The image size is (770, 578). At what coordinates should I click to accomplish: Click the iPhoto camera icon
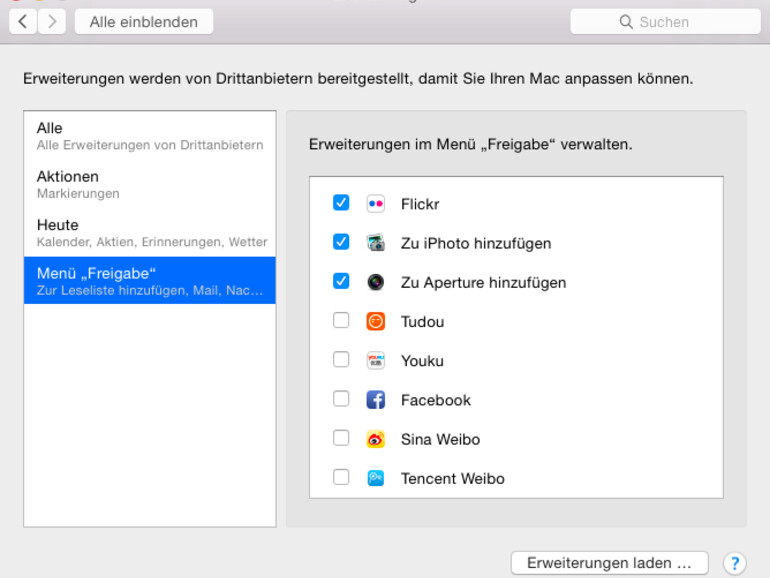[x=376, y=243]
